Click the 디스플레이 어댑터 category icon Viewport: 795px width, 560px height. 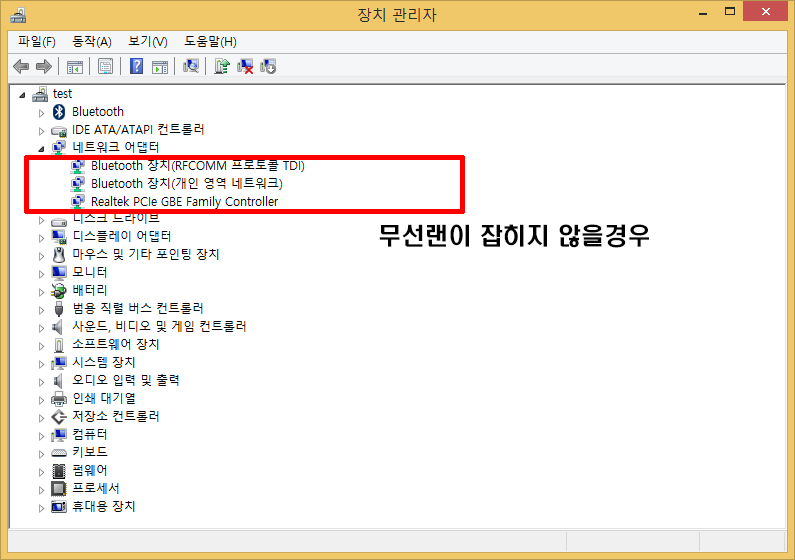(x=59, y=236)
